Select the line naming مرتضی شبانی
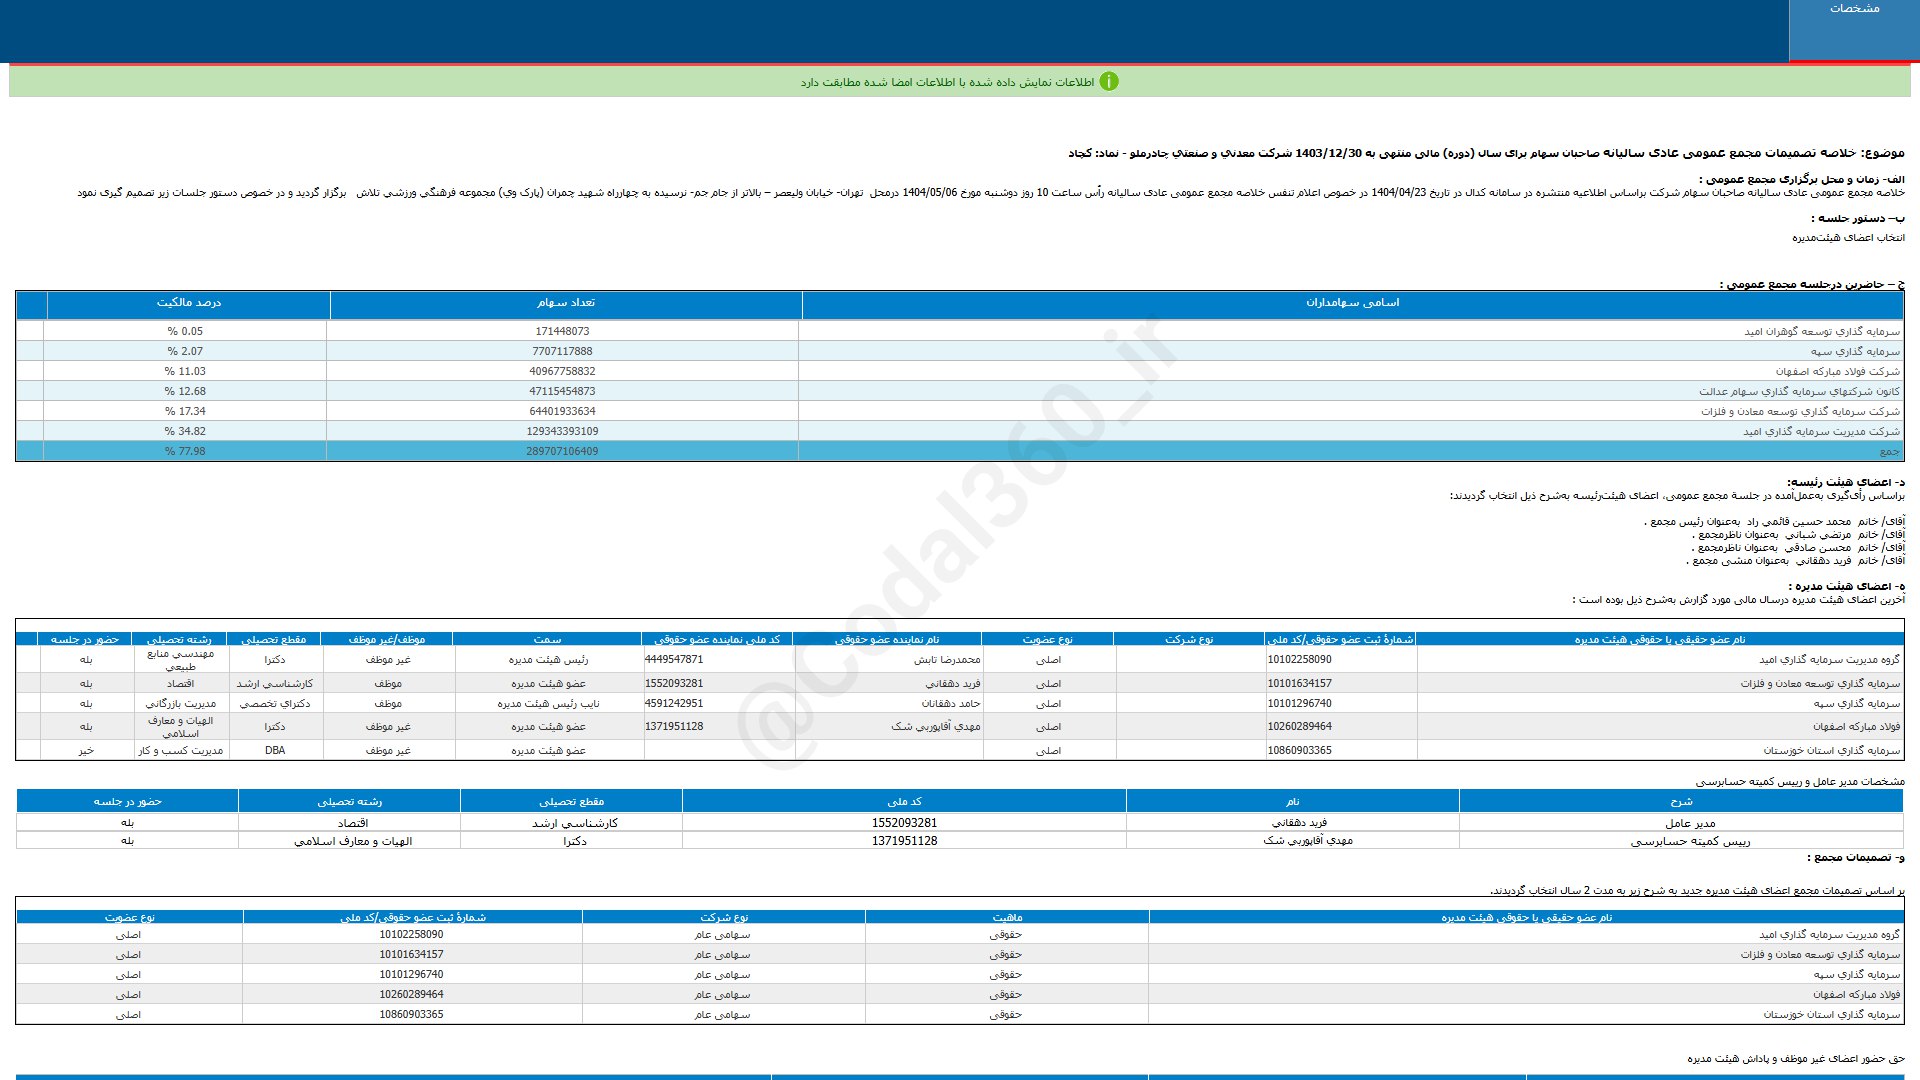This screenshot has width=1920, height=1080. coord(1797,535)
